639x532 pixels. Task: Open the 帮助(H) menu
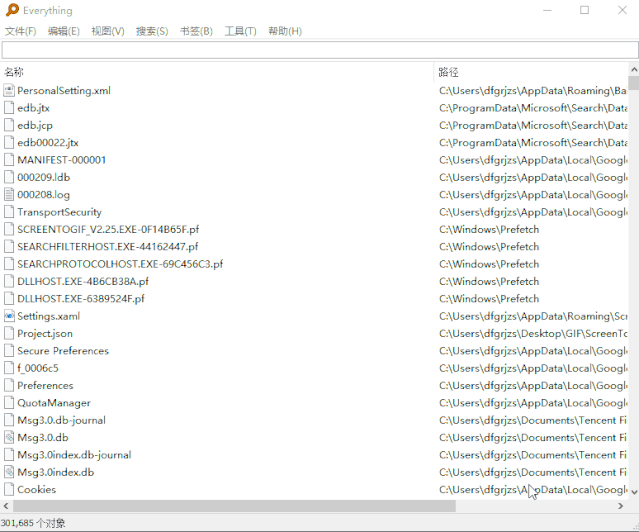285,31
